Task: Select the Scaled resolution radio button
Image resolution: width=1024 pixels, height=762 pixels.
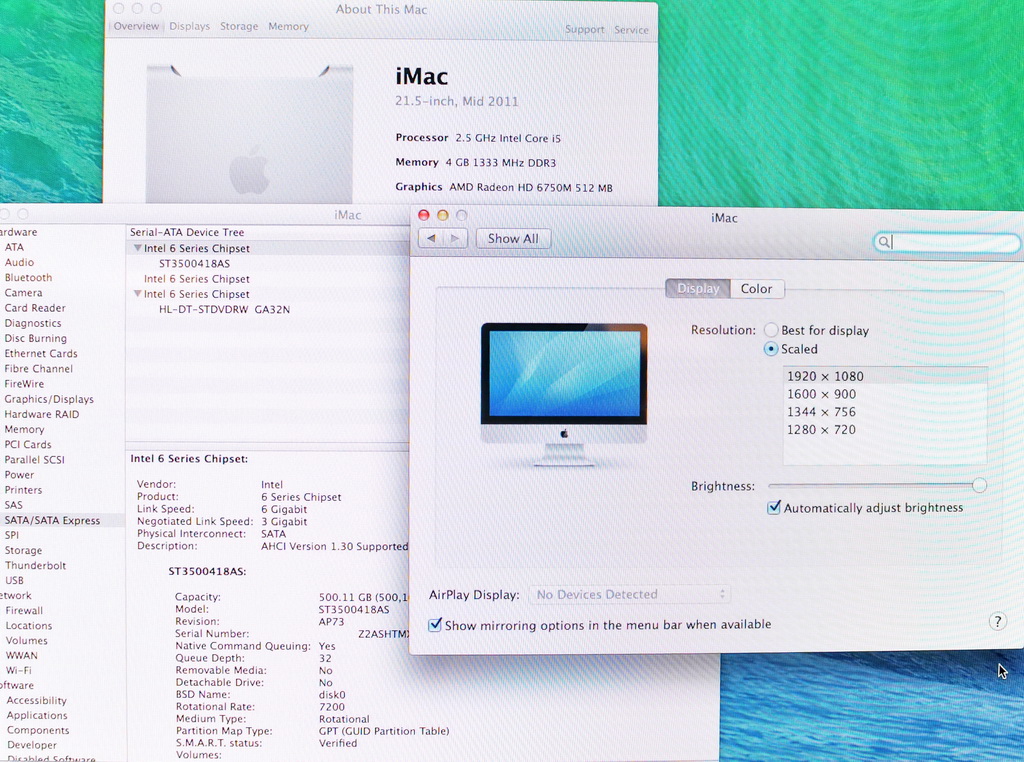Action: click(x=771, y=349)
